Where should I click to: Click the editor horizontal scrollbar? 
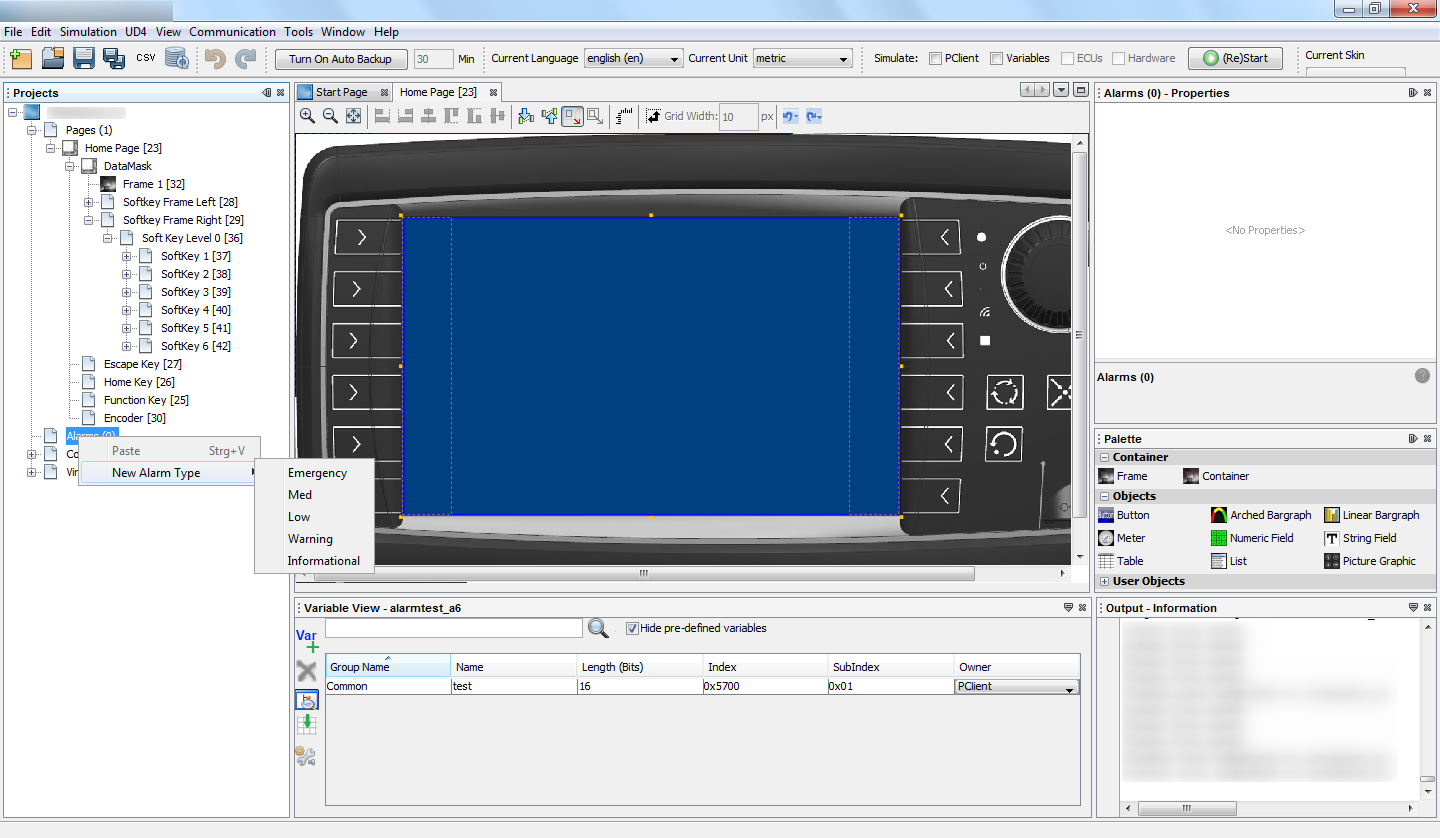tap(643, 574)
